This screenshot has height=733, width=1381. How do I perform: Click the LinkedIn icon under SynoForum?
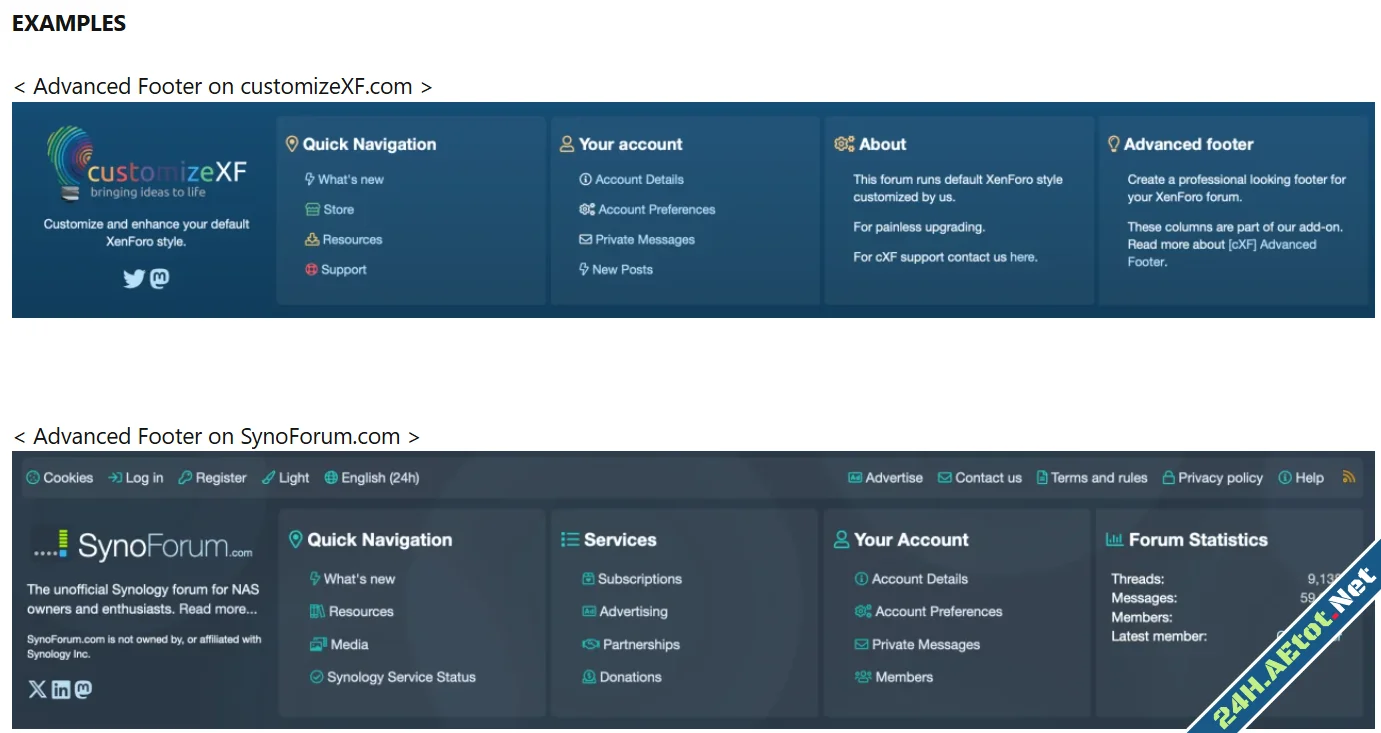click(61, 689)
